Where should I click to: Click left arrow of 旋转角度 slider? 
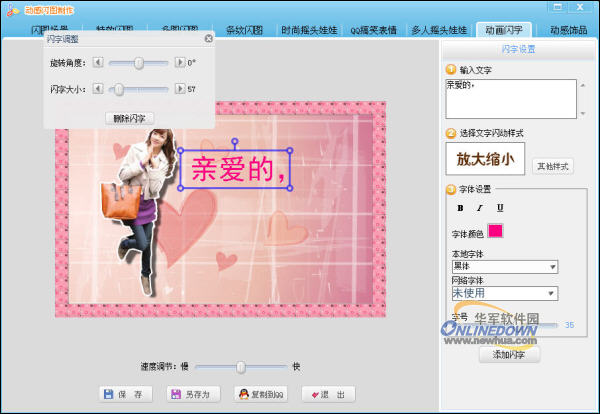(97, 62)
